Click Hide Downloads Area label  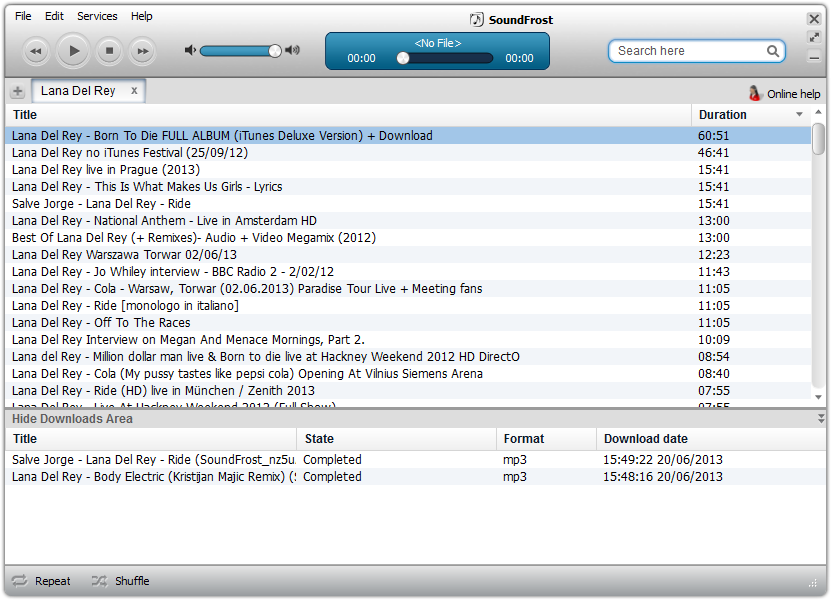coord(72,419)
